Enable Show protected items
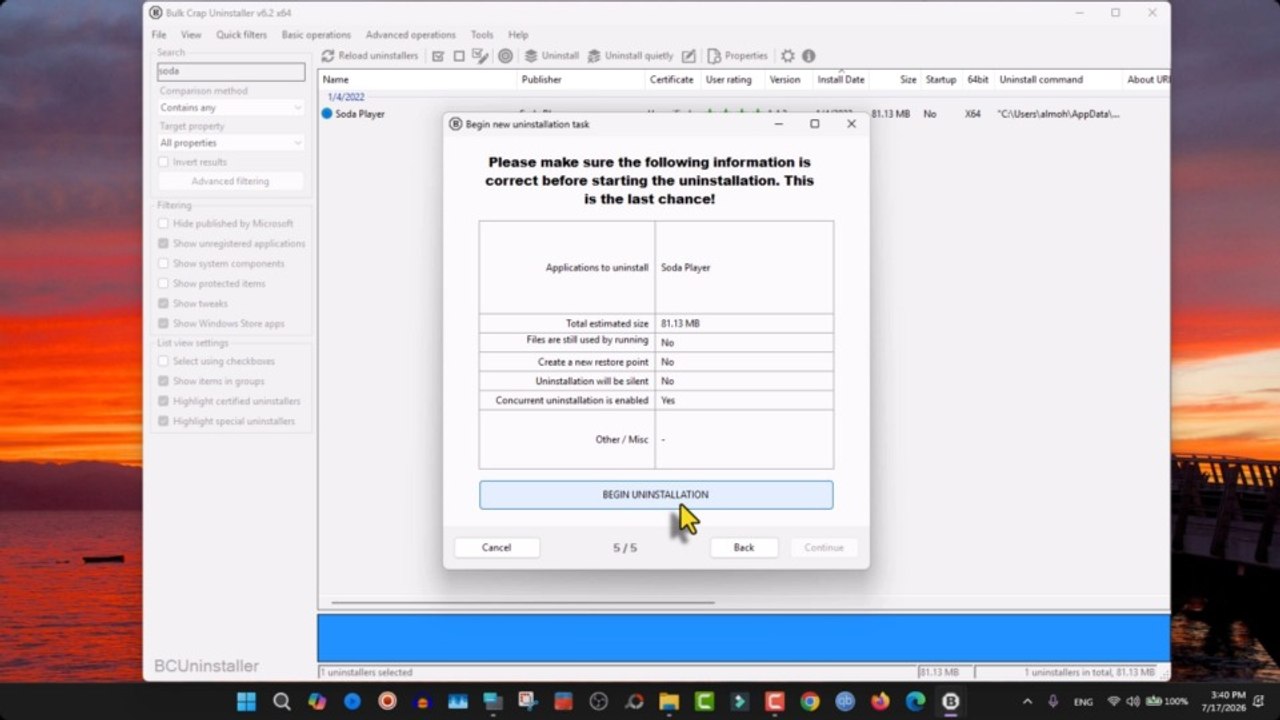This screenshot has height=720, width=1280. pos(164,284)
